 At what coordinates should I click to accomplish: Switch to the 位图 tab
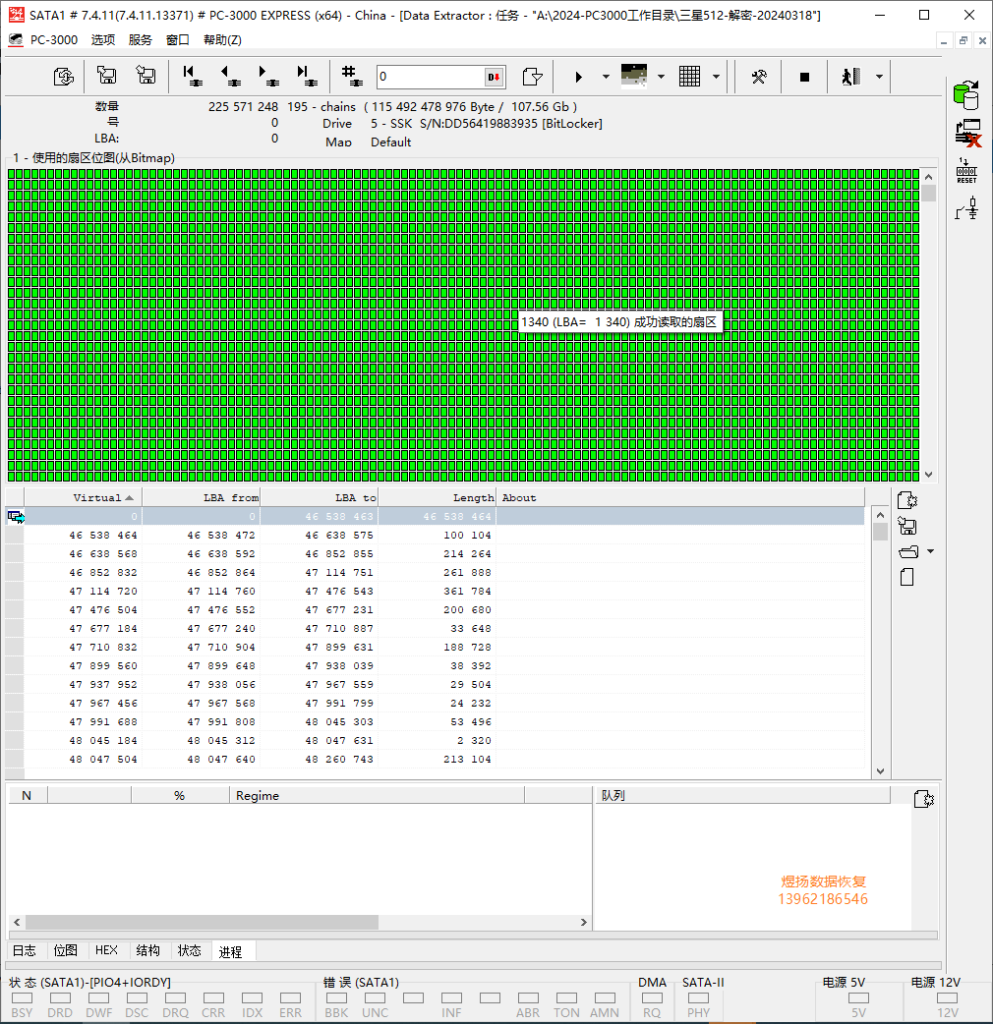tap(65, 951)
